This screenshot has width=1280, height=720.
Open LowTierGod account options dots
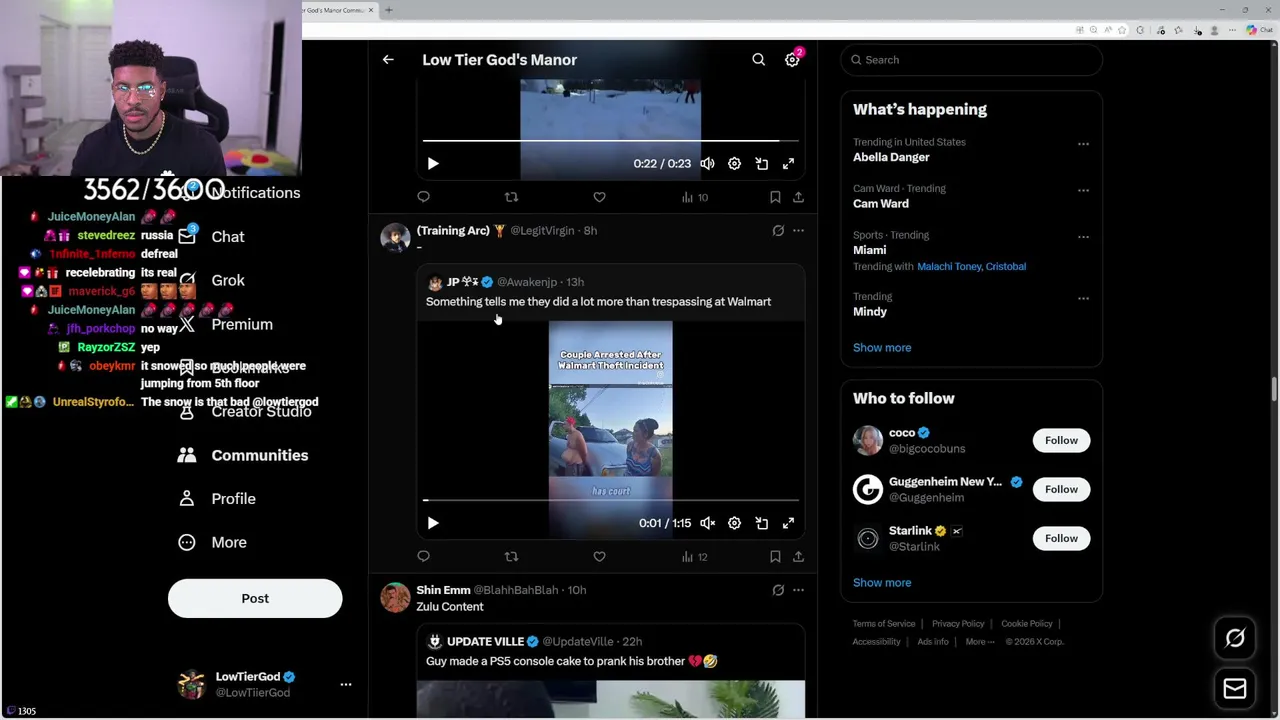[x=346, y=685]
